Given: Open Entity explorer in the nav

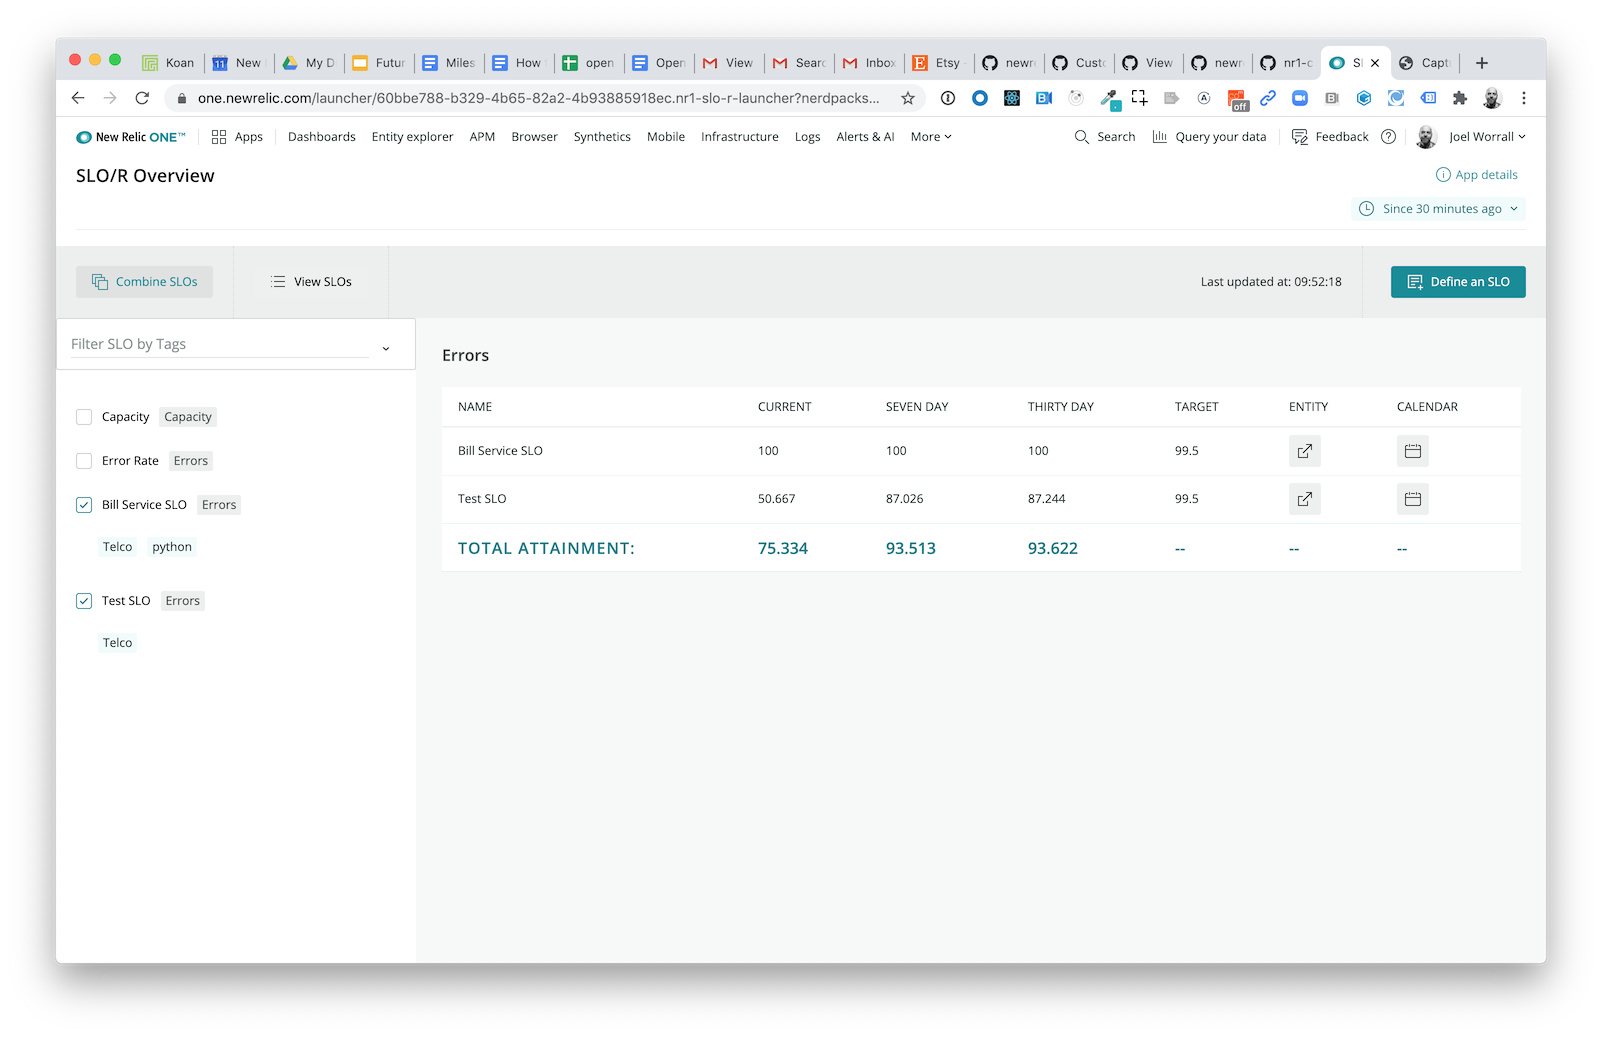Looking at the screenshot, I should (x=412, y=137).
